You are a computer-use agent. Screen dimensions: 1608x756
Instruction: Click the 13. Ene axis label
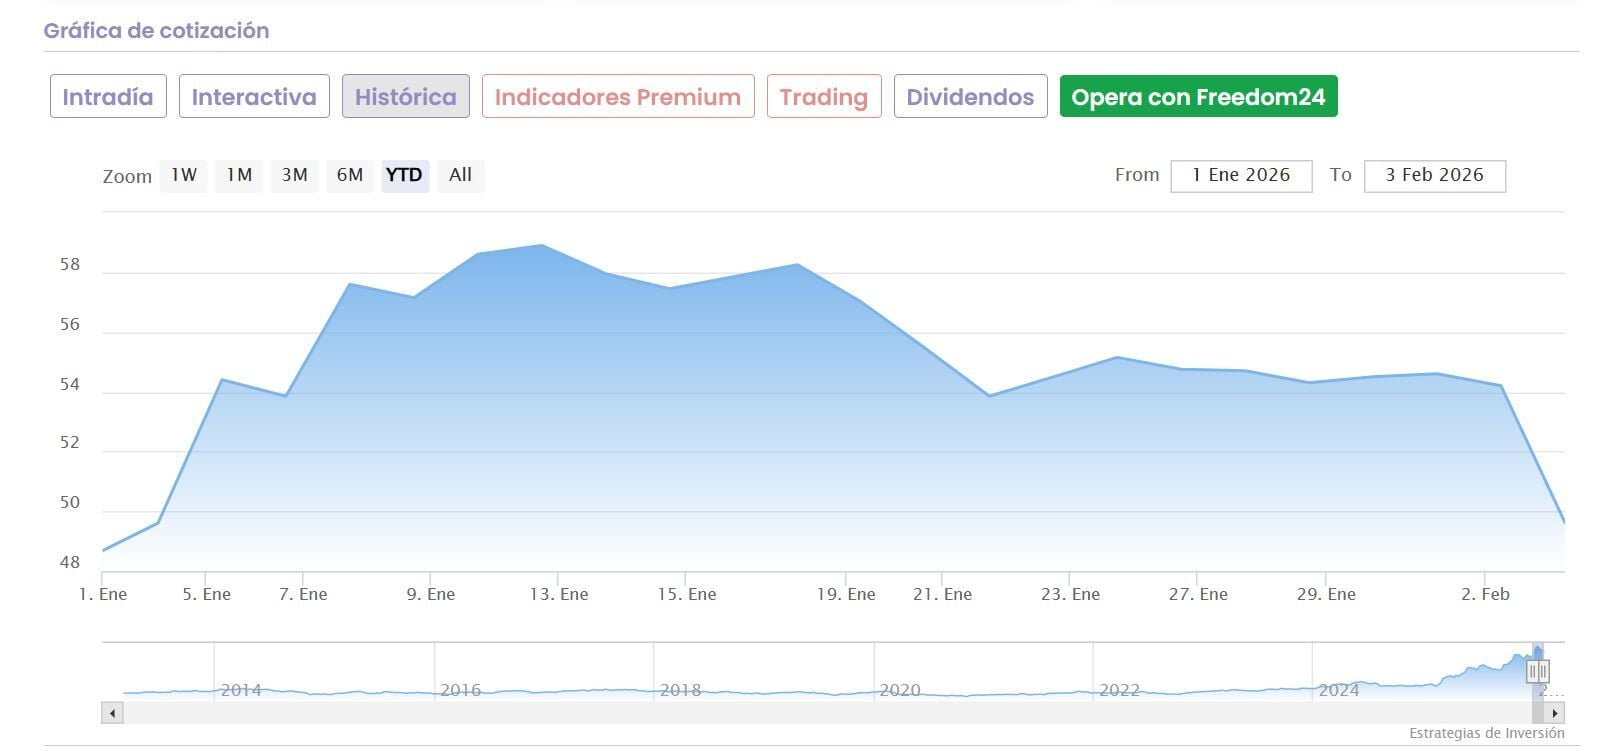tap(559, 594)
